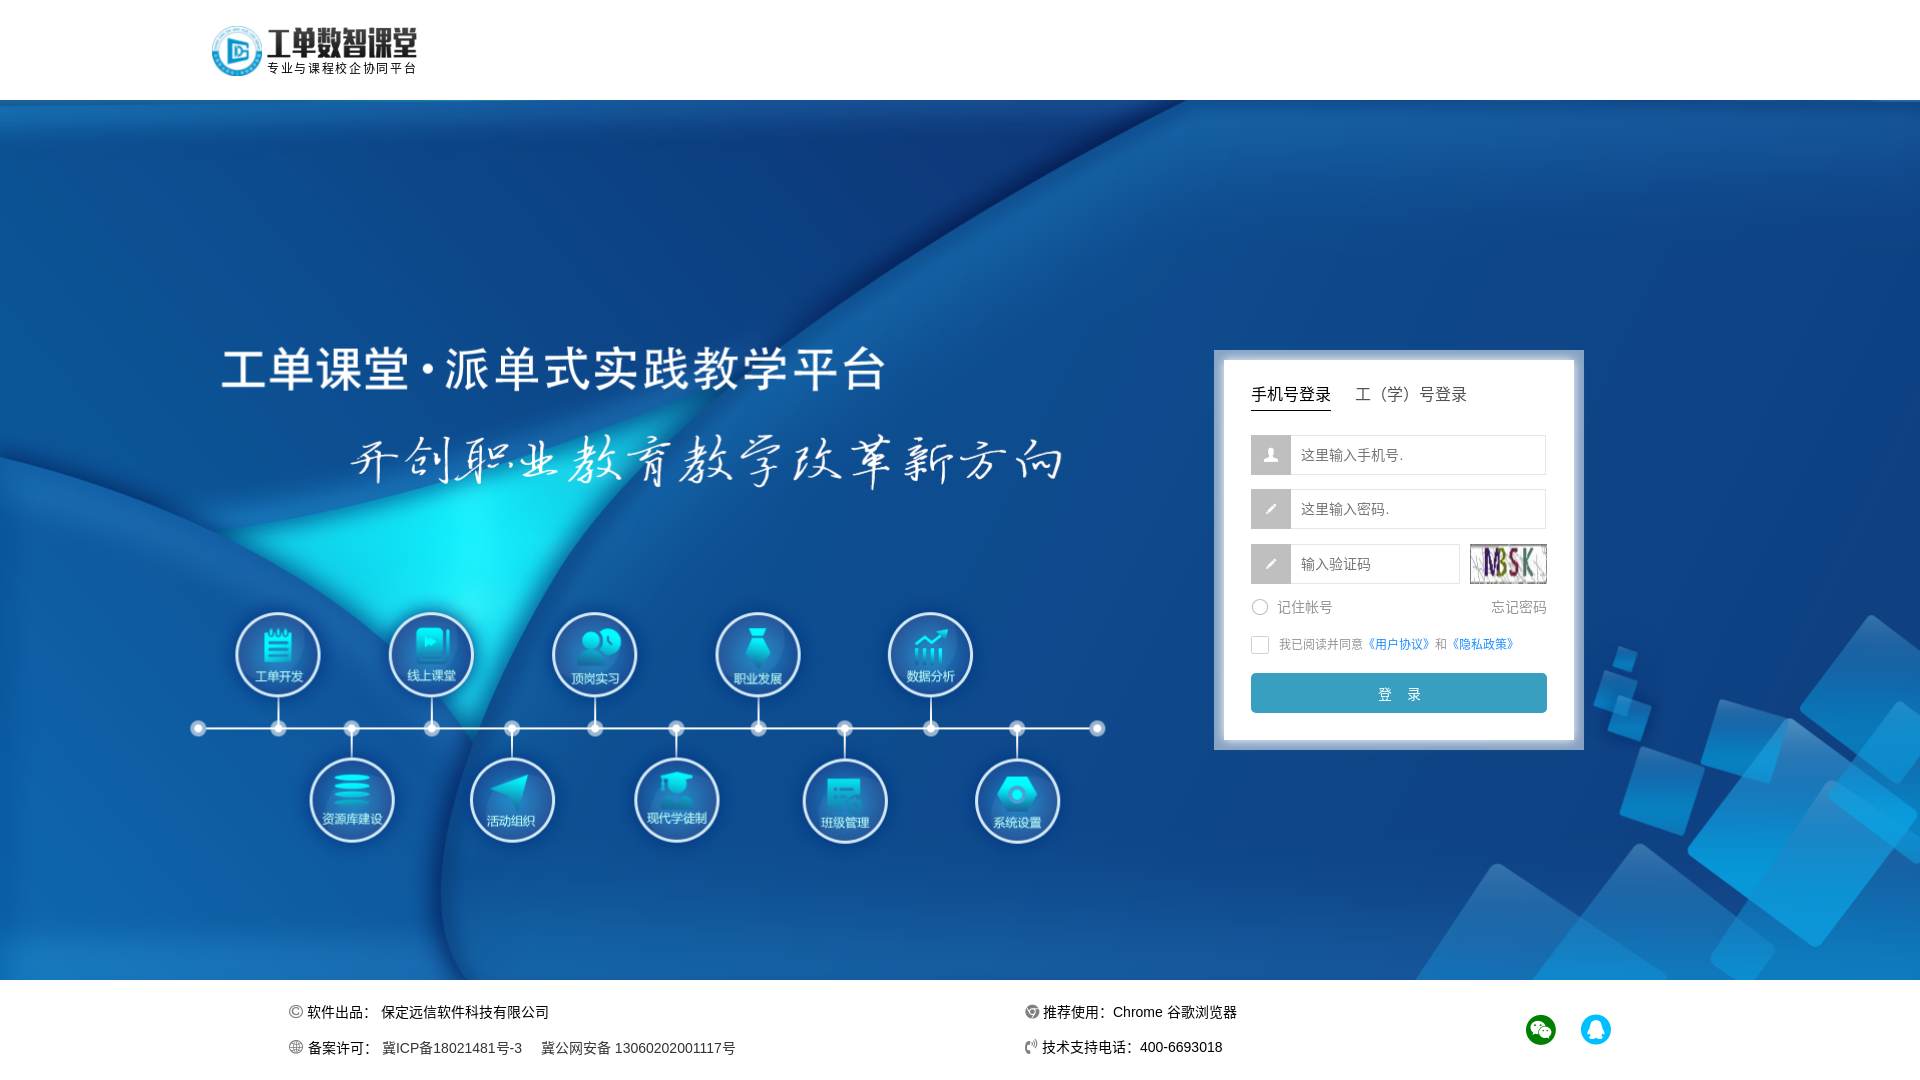Click the WeChat icon in footer
Viewport: 1920px width, 1080px height.
1540,1029
